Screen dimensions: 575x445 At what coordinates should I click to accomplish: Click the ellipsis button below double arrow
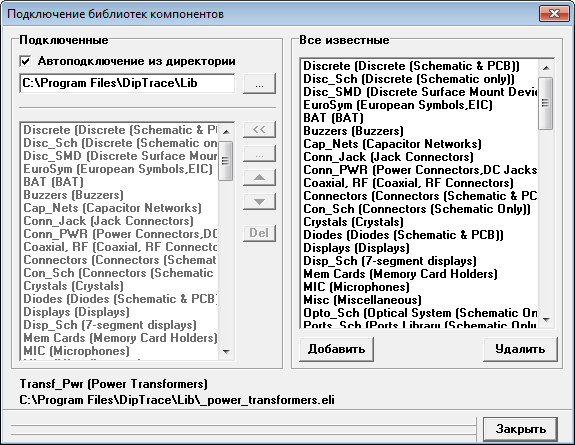pyautogui.click(x=259, y=154)
